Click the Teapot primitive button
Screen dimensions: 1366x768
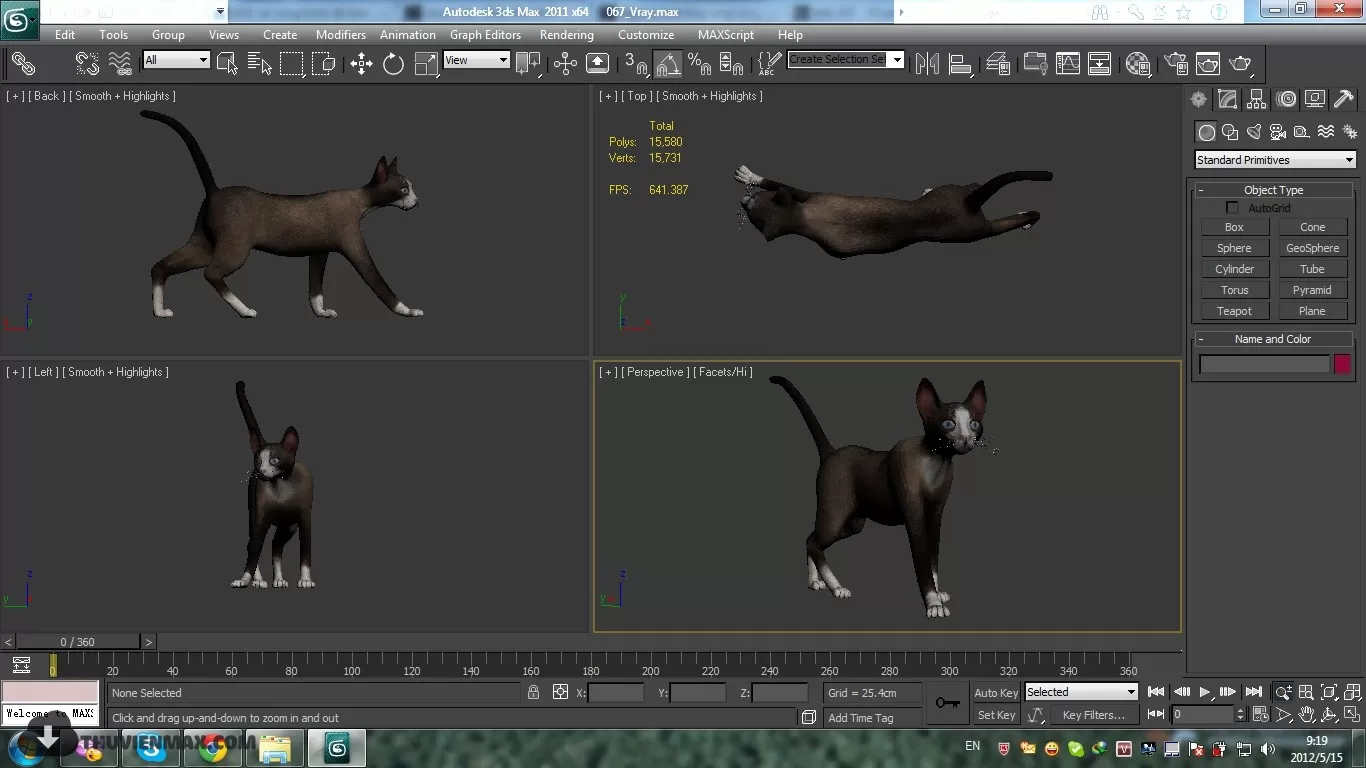point(1234,311)
